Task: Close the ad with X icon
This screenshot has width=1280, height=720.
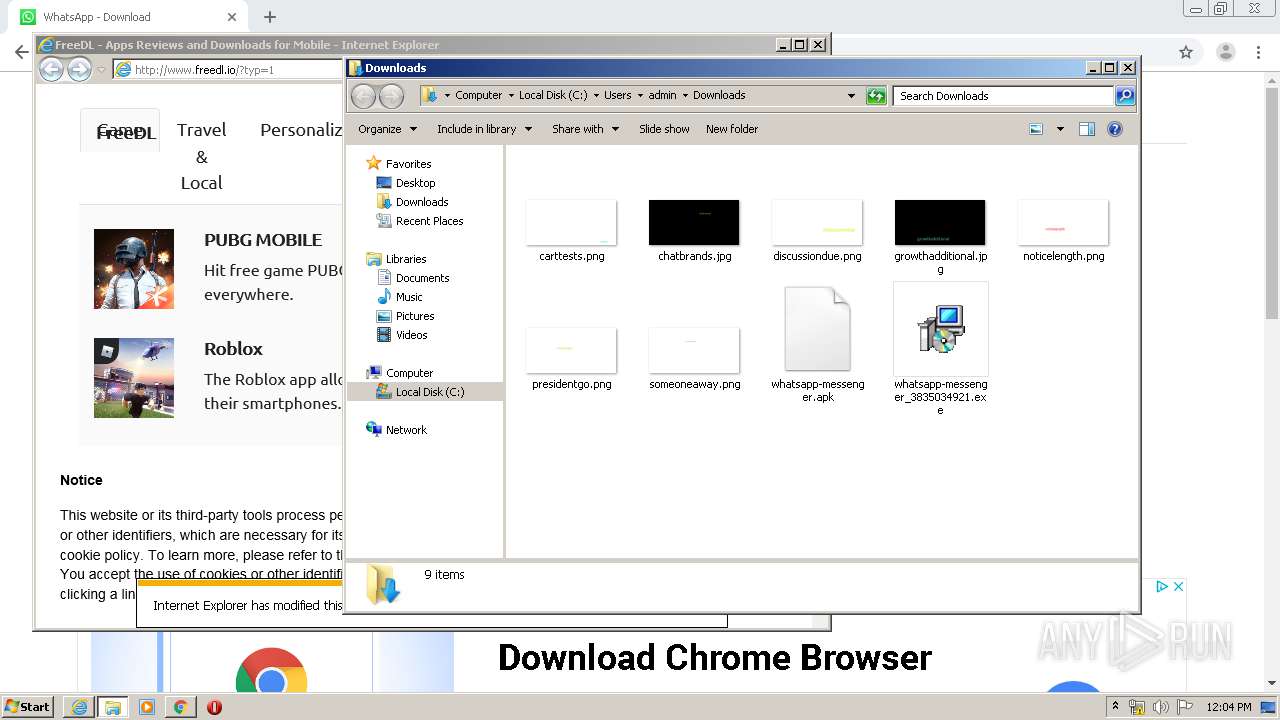Action: pyautogui.click(x=1178, y=587)
